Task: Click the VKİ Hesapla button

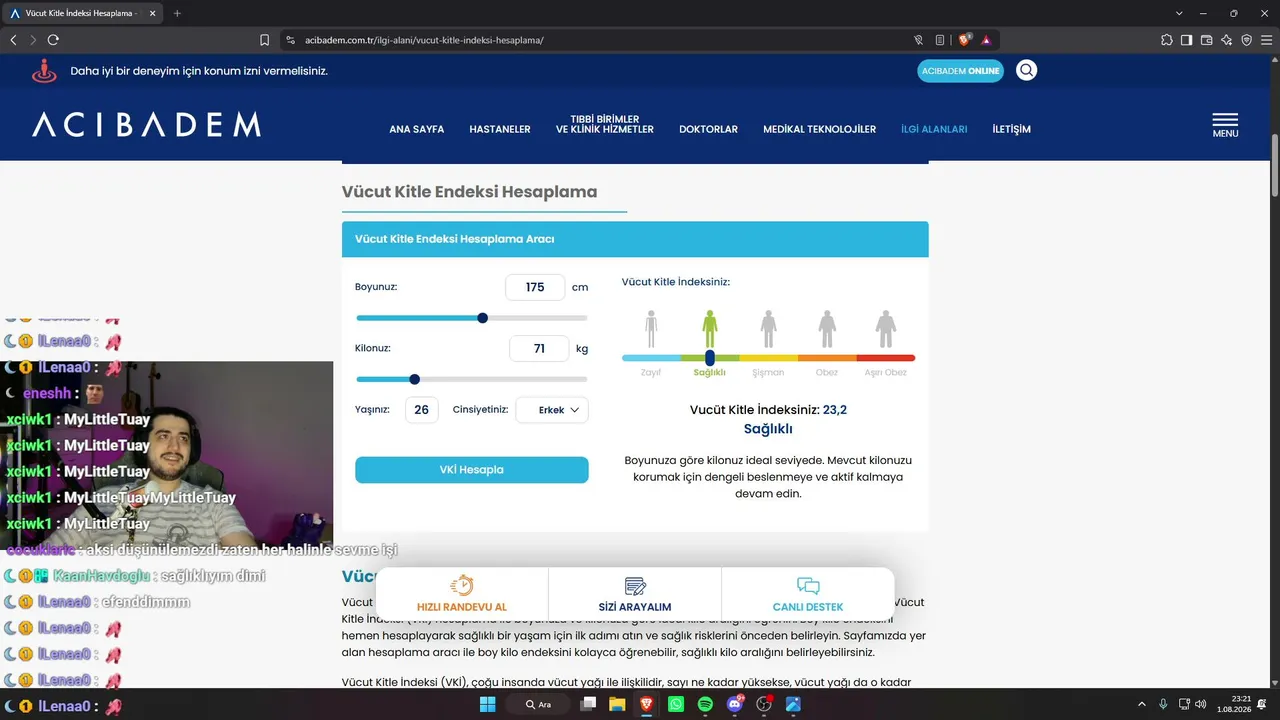Action: pyautogui.click(x=472, y=470)
